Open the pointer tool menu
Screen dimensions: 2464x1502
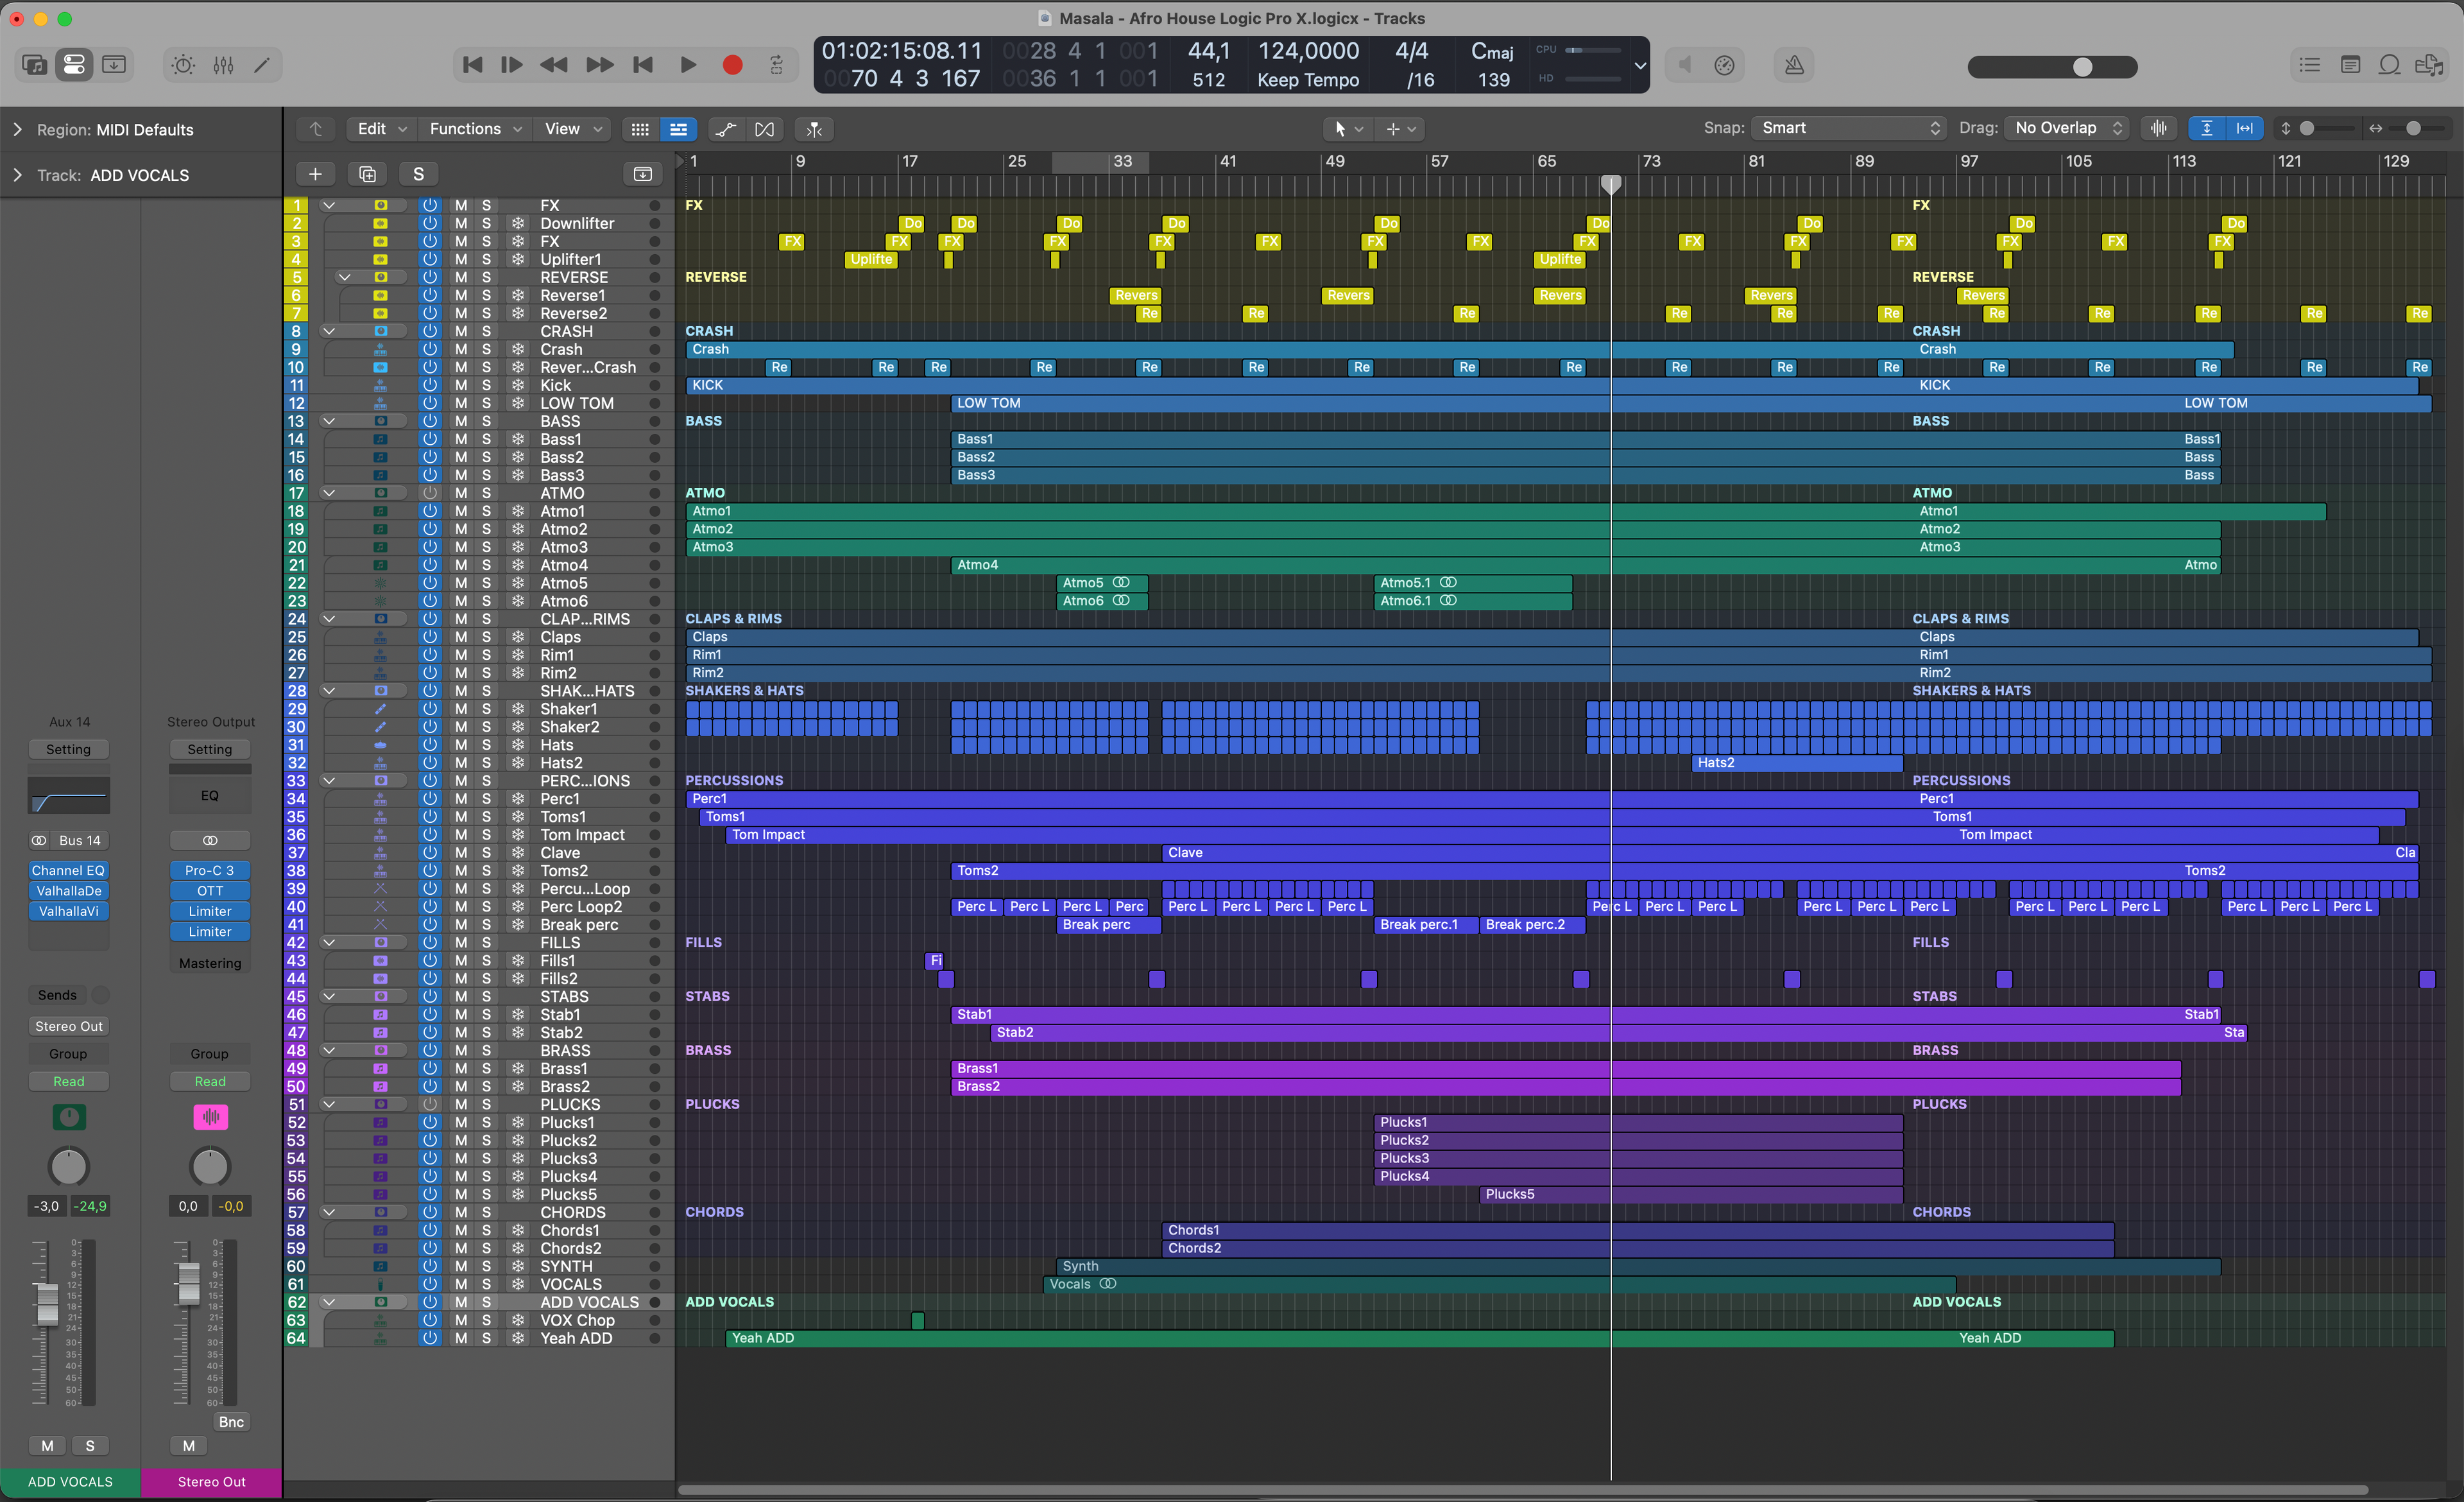tap(1348, 129)
